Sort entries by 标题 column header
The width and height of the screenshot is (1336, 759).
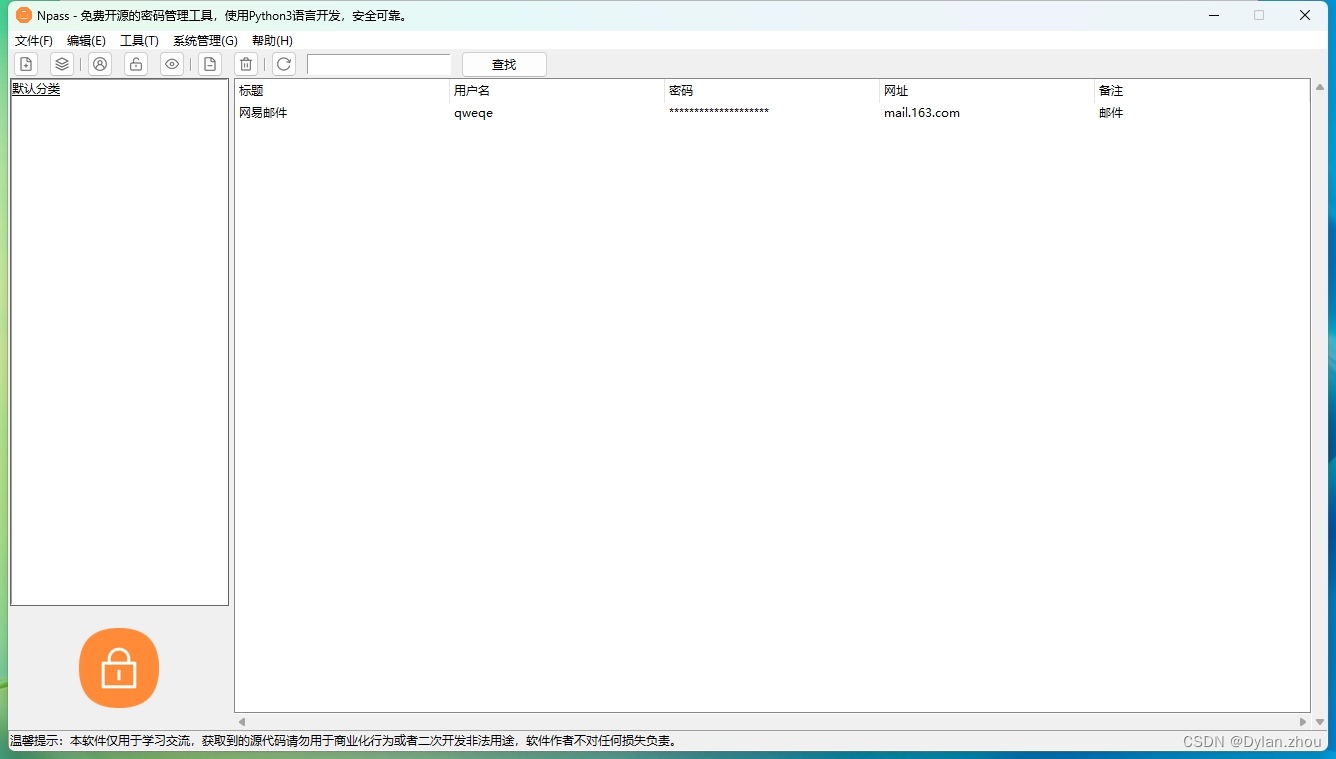point(249,90)
